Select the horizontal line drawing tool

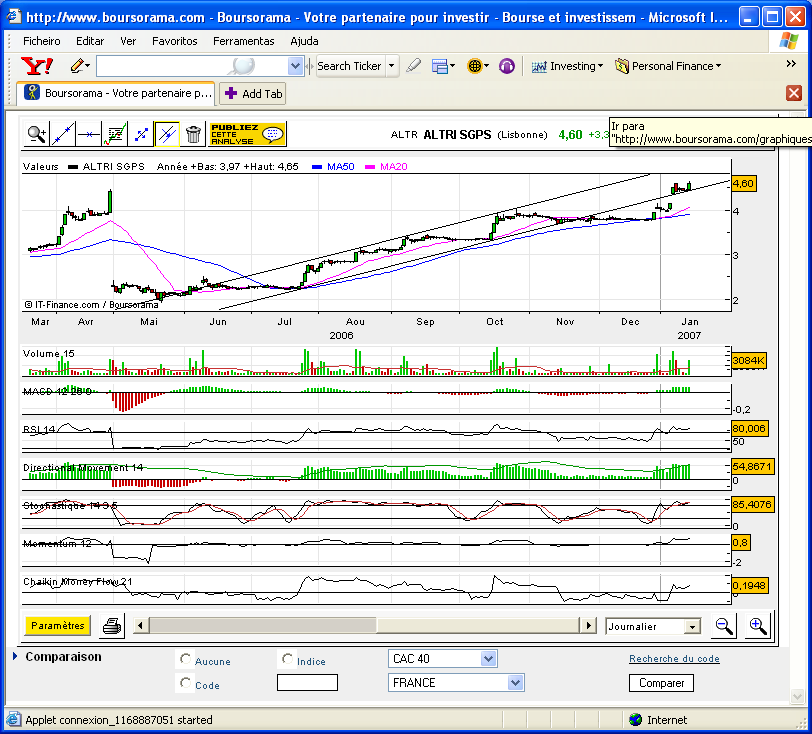tap(89, 135)
